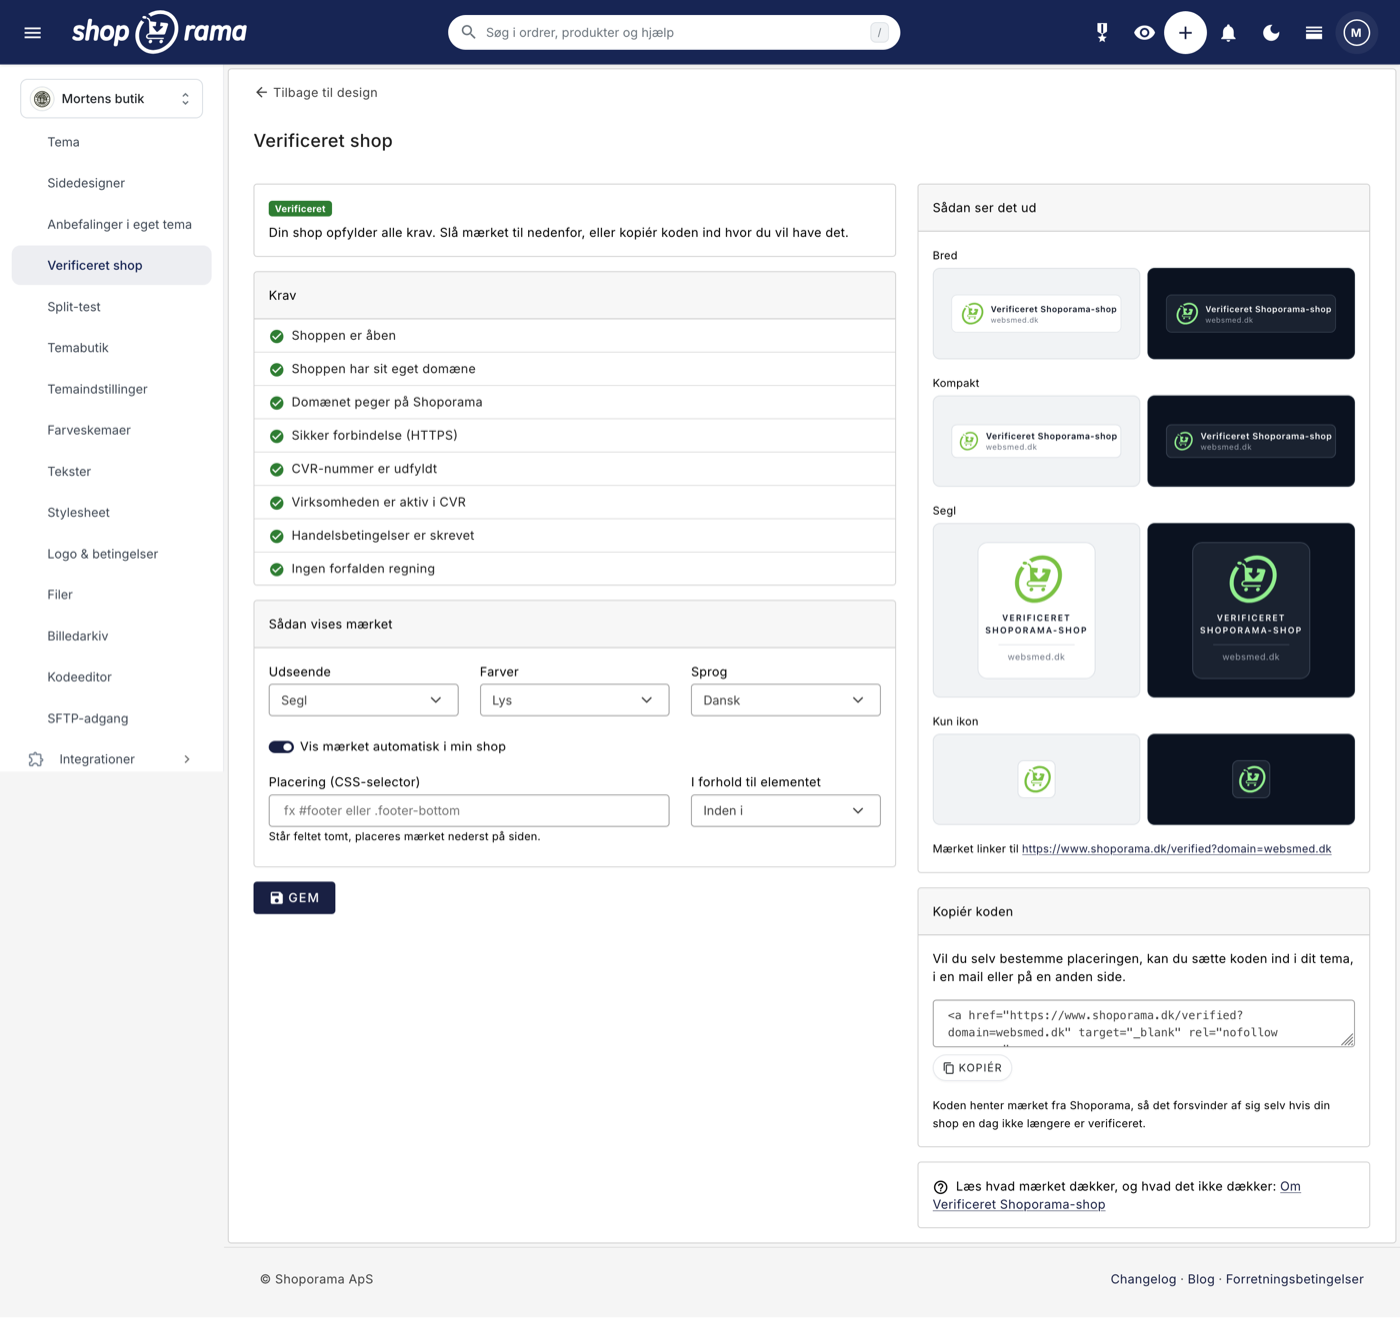Open Split-test page
1400x1318 pixels.
pos(74,307)
